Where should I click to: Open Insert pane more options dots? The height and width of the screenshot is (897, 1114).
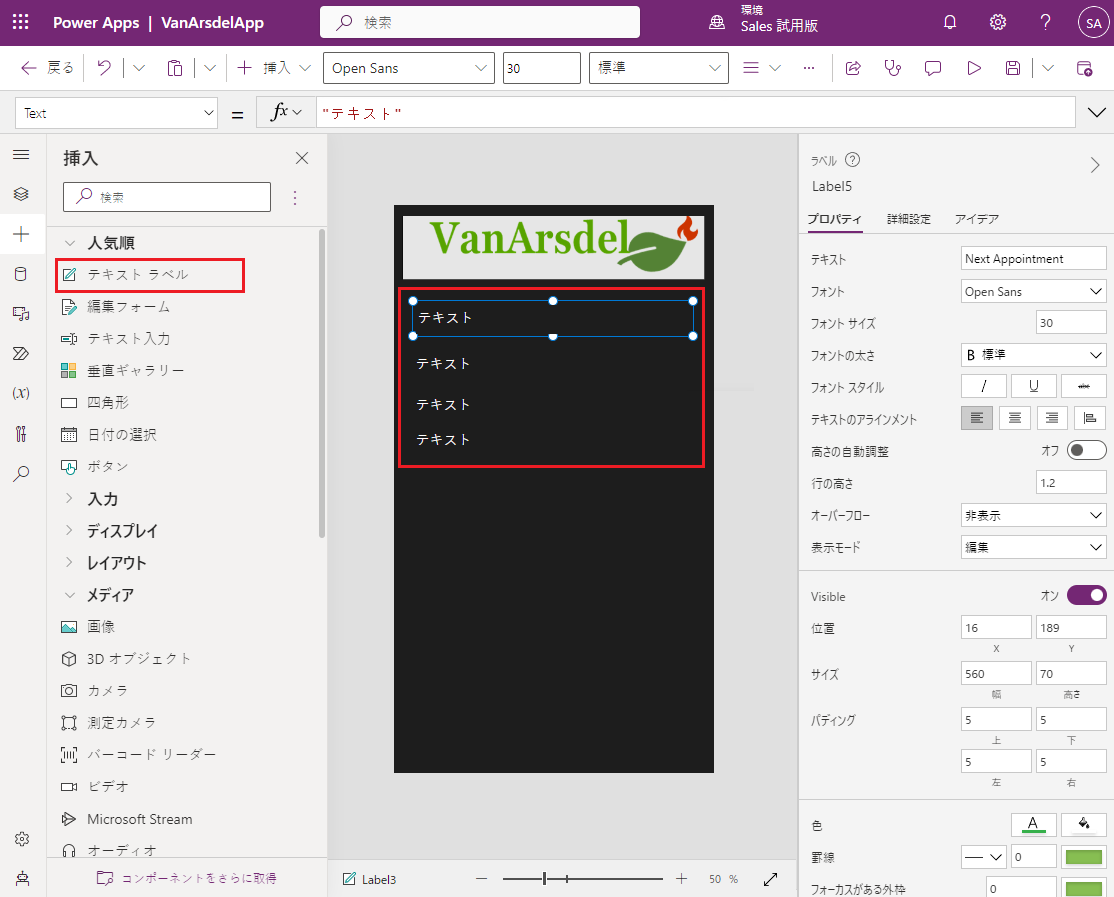(295, 197)
